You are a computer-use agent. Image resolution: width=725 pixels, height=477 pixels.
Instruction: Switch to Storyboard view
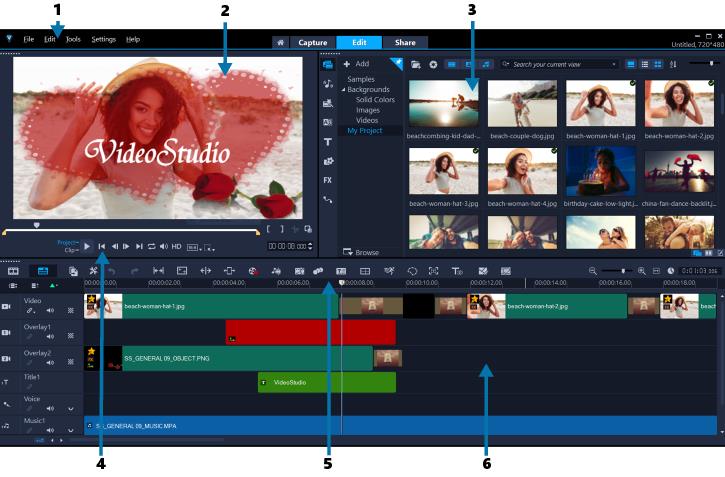click(13, 271)
